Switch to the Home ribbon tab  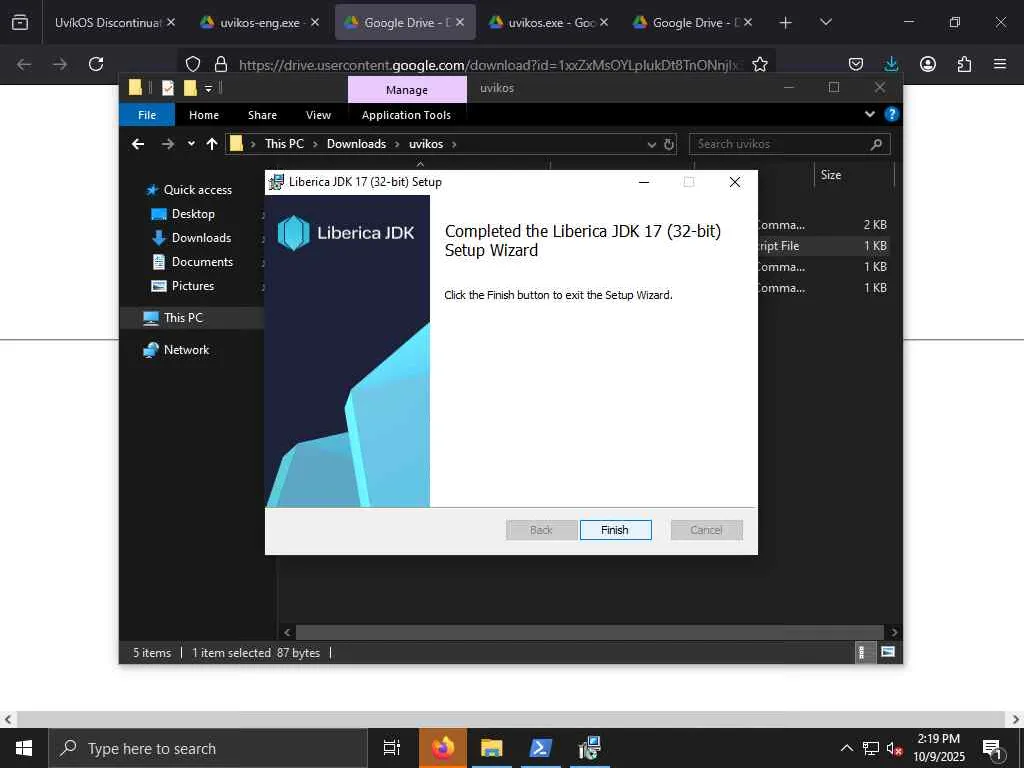204,115
